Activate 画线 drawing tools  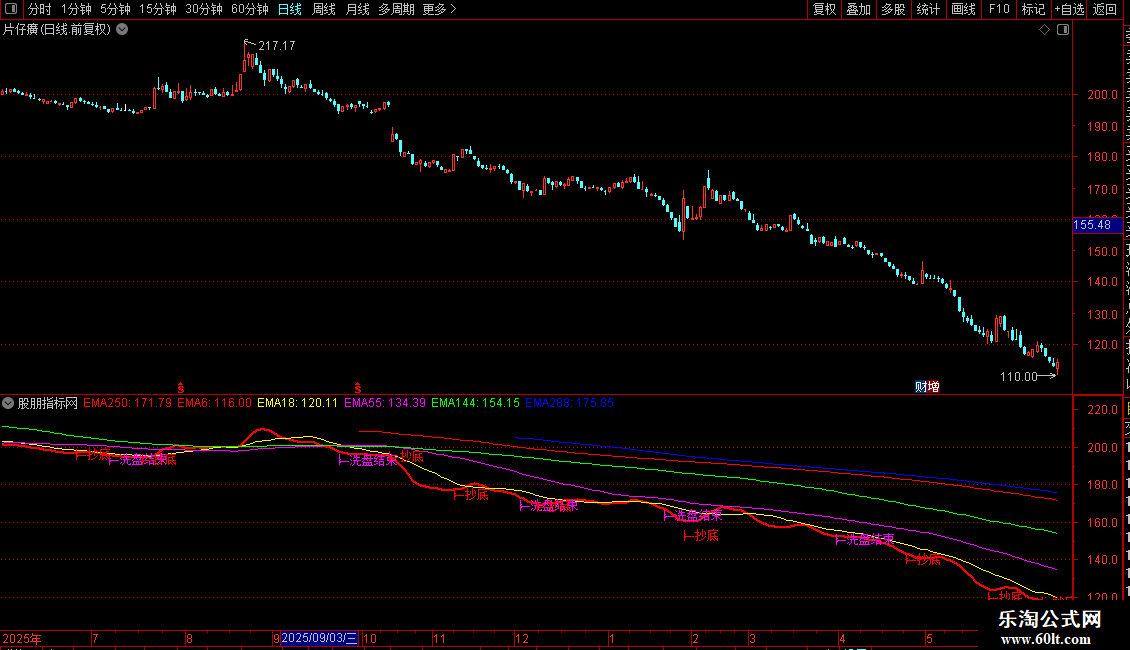[963, 9]
